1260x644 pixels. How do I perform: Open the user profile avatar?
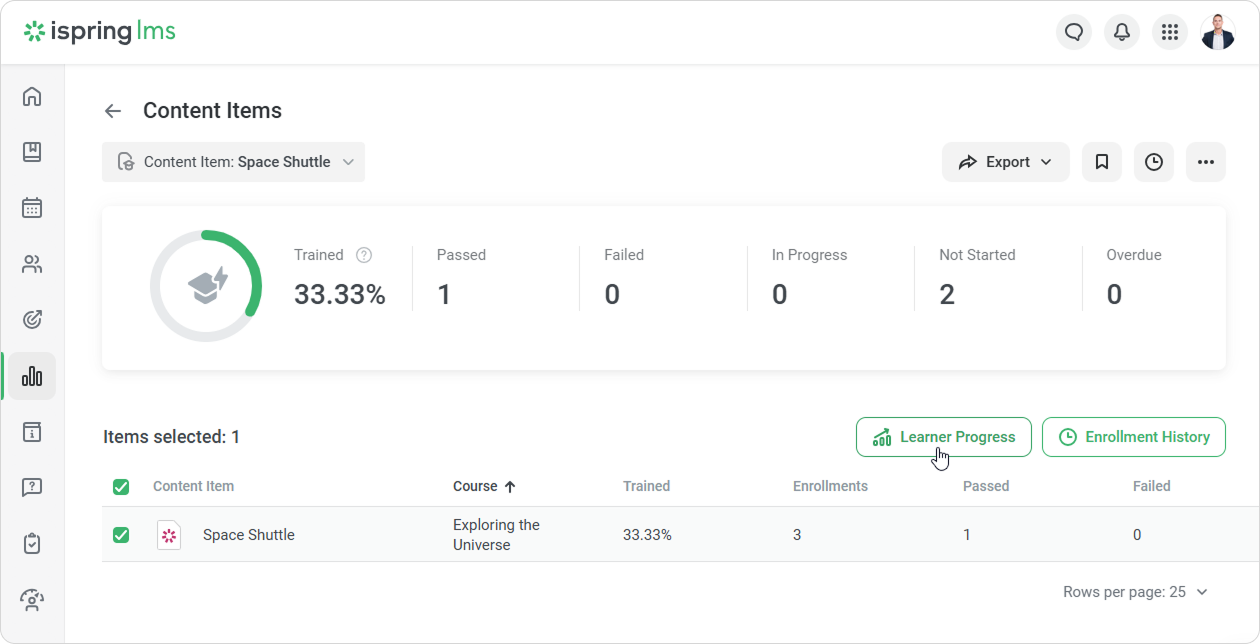point(1218,32)
